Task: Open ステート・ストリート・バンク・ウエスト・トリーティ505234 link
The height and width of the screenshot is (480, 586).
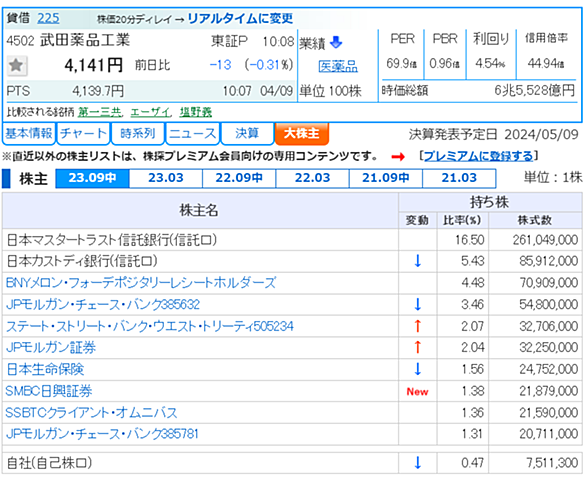Action: point(149,326)
